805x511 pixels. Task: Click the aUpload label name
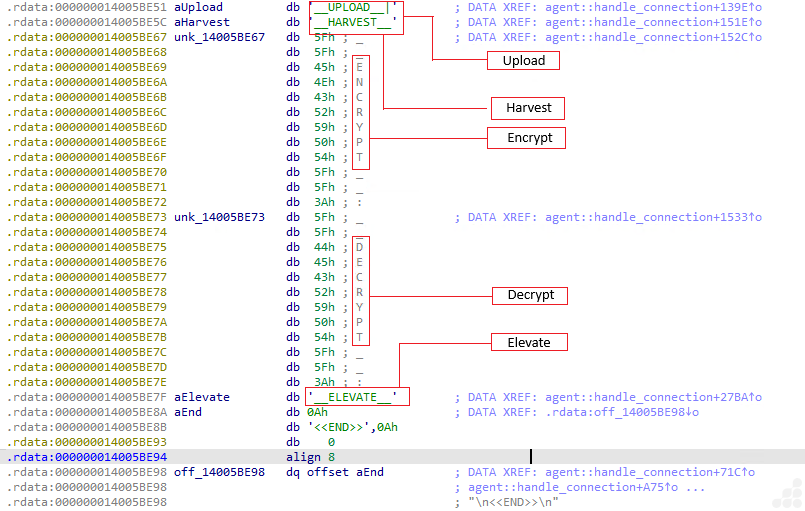point(198,7)
